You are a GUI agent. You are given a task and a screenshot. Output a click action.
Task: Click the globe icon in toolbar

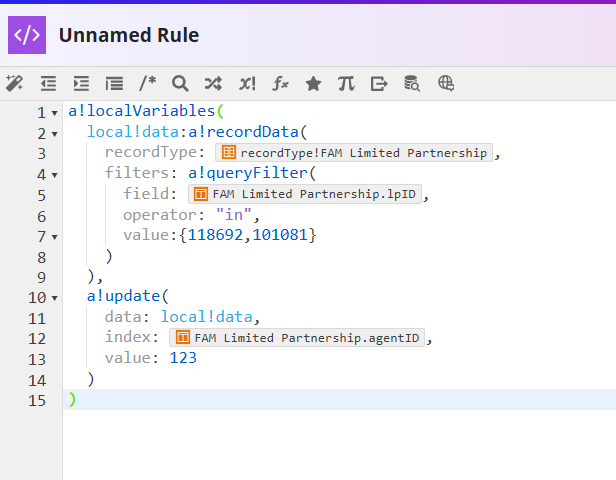(x=446, y=83)
